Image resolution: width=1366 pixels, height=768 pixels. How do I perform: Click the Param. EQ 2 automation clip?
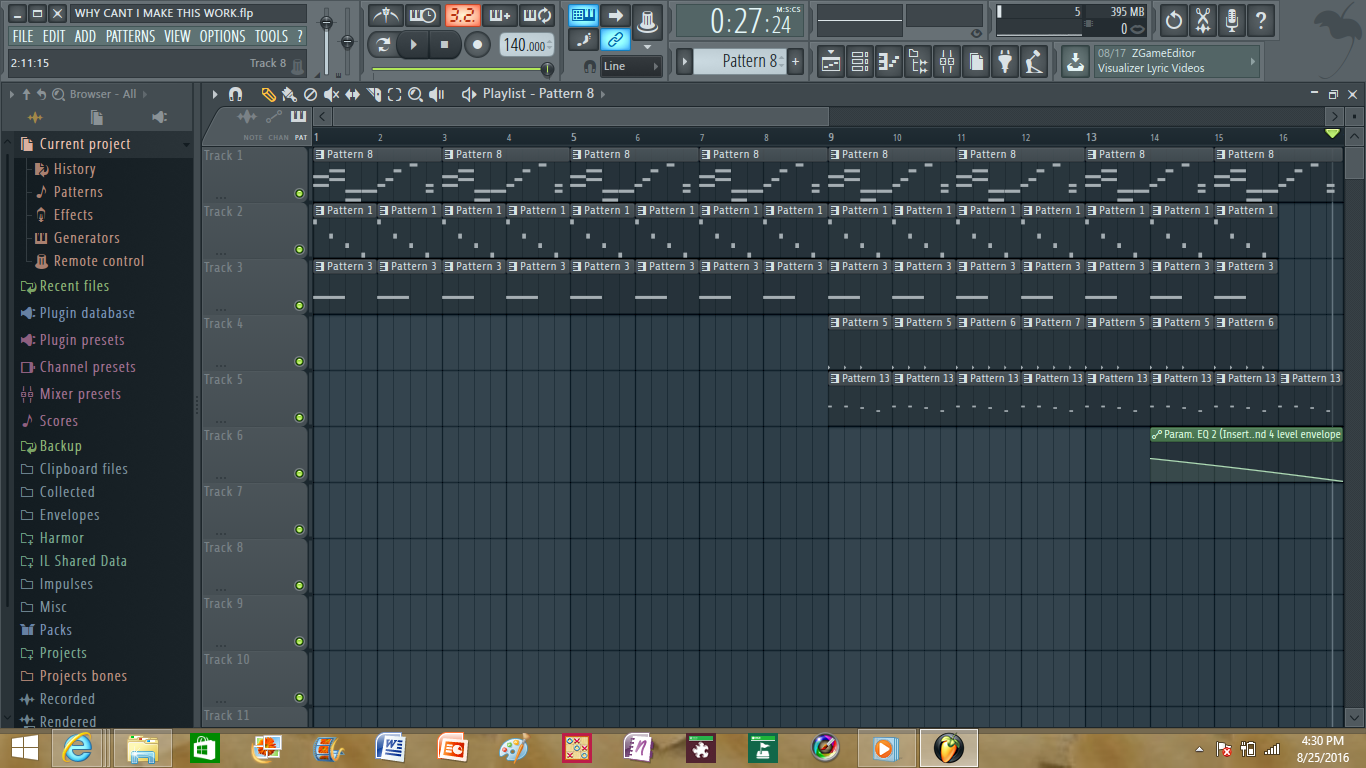(x=1246, y=455)
